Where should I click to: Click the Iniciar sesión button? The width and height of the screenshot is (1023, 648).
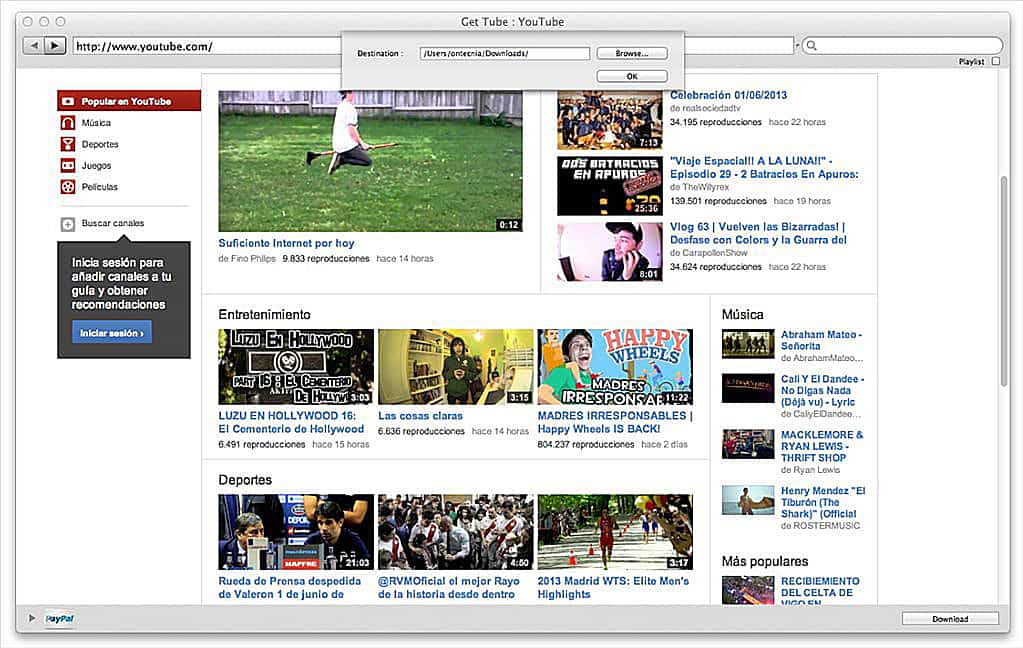(112, 333)
